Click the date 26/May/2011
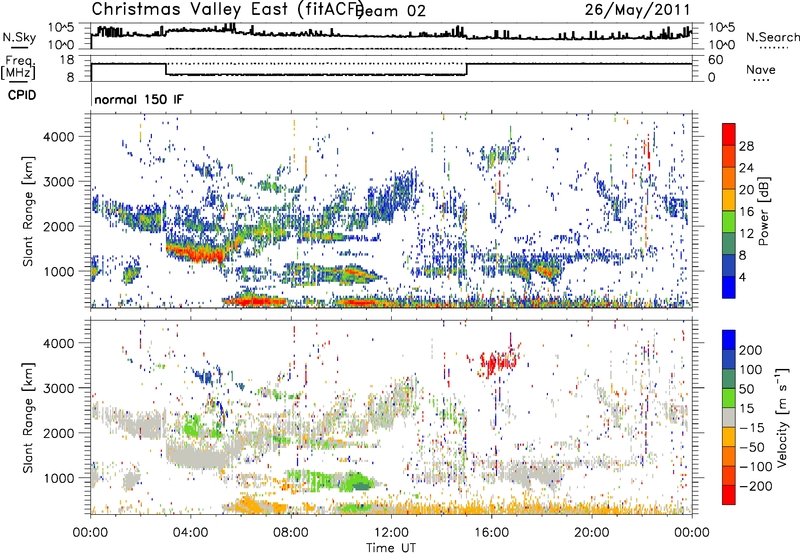The image size is (800, 554). tap(637, 10)
